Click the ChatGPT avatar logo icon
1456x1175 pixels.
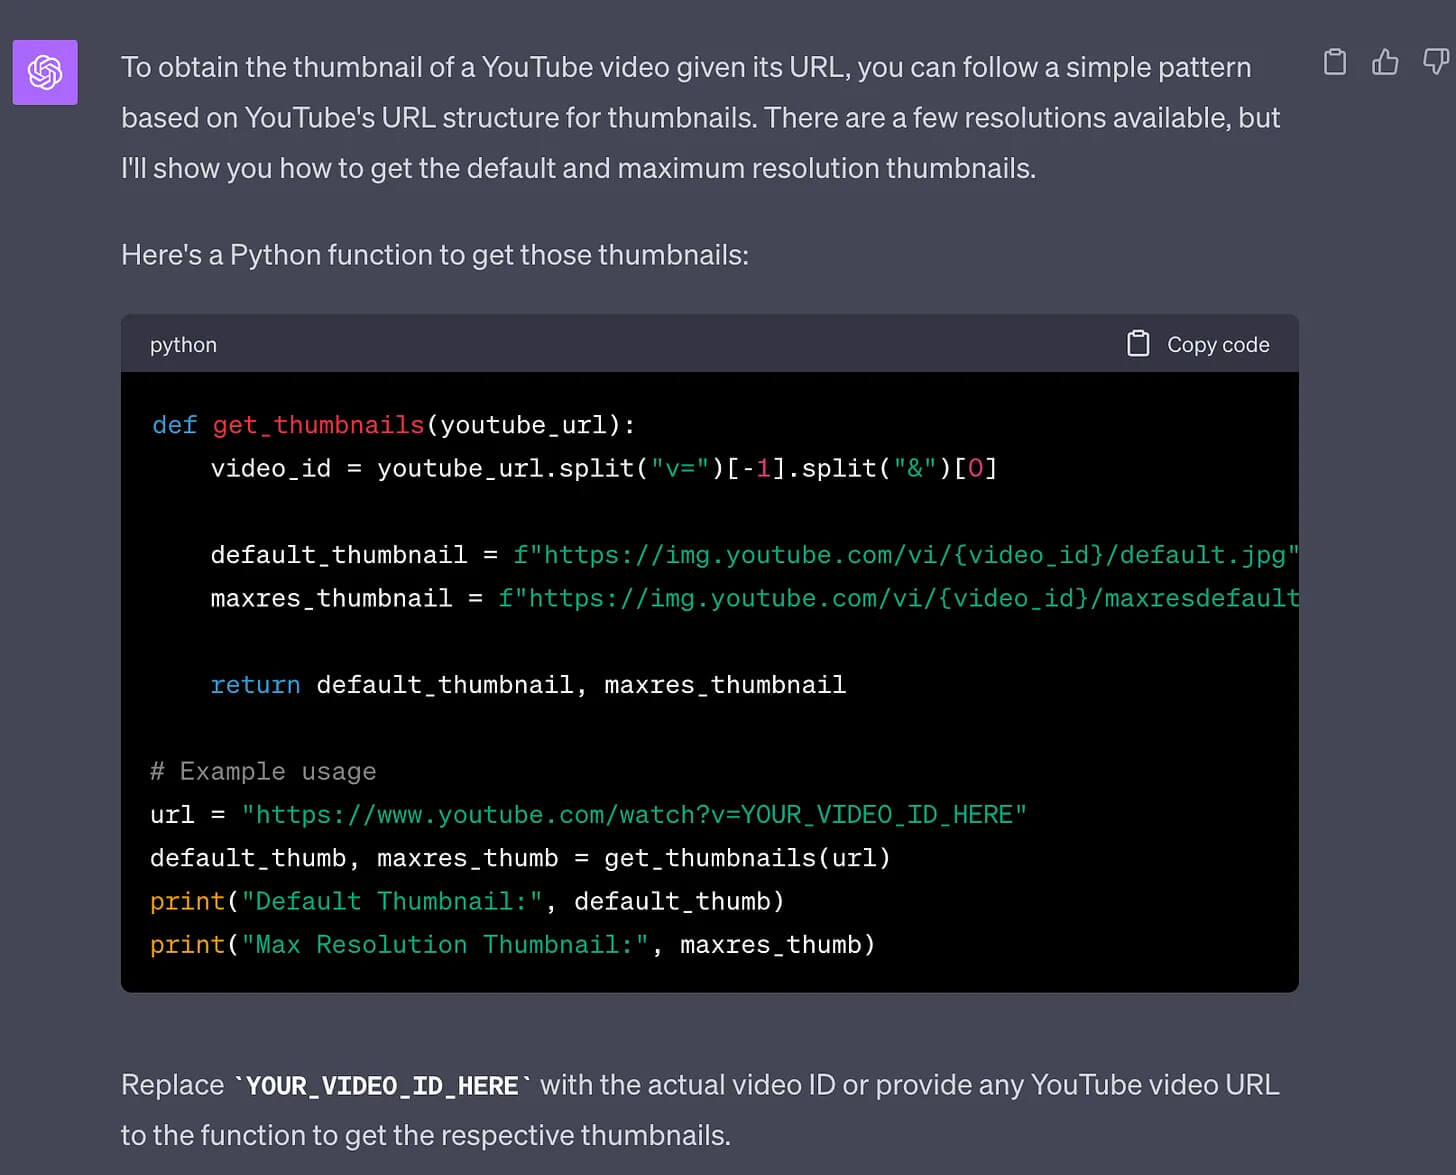point(45,72)
